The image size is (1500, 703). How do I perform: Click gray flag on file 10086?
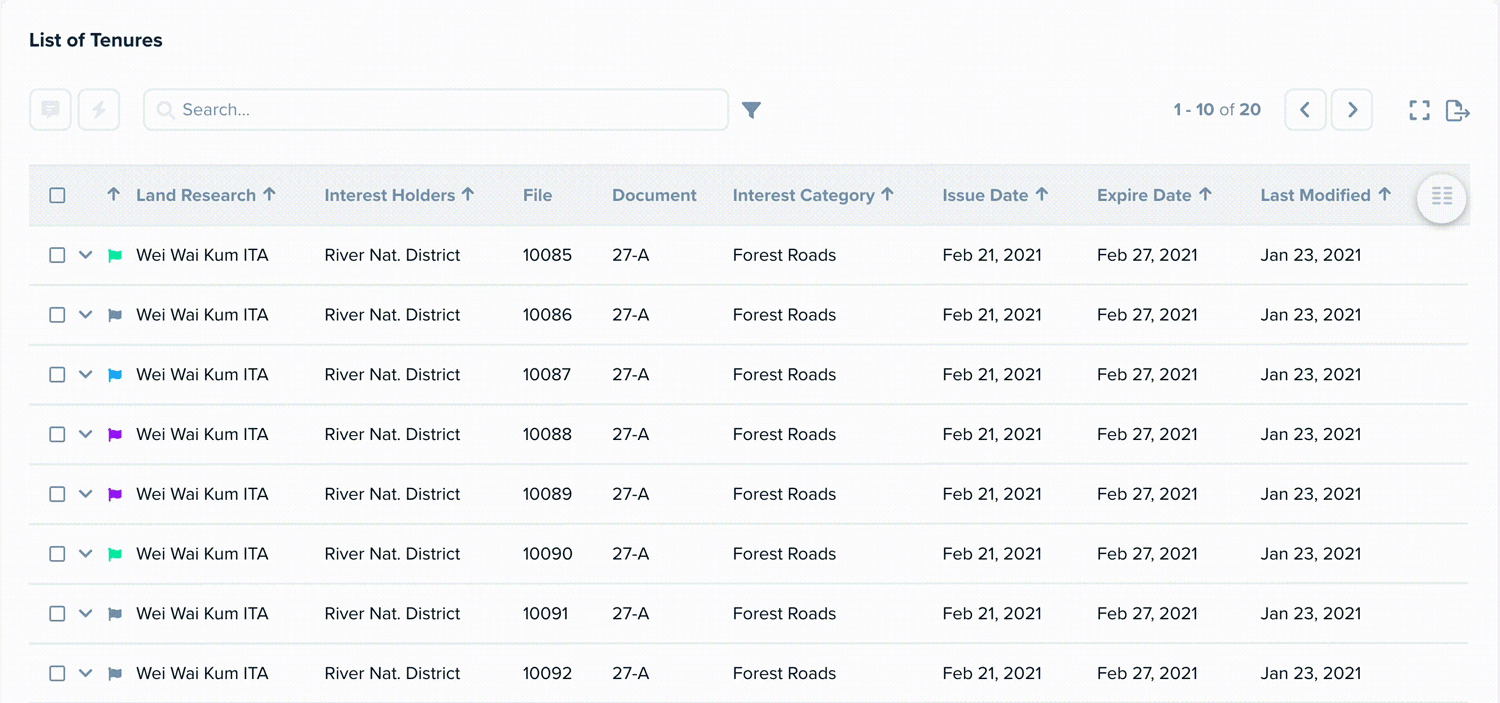tap(115, 315)
